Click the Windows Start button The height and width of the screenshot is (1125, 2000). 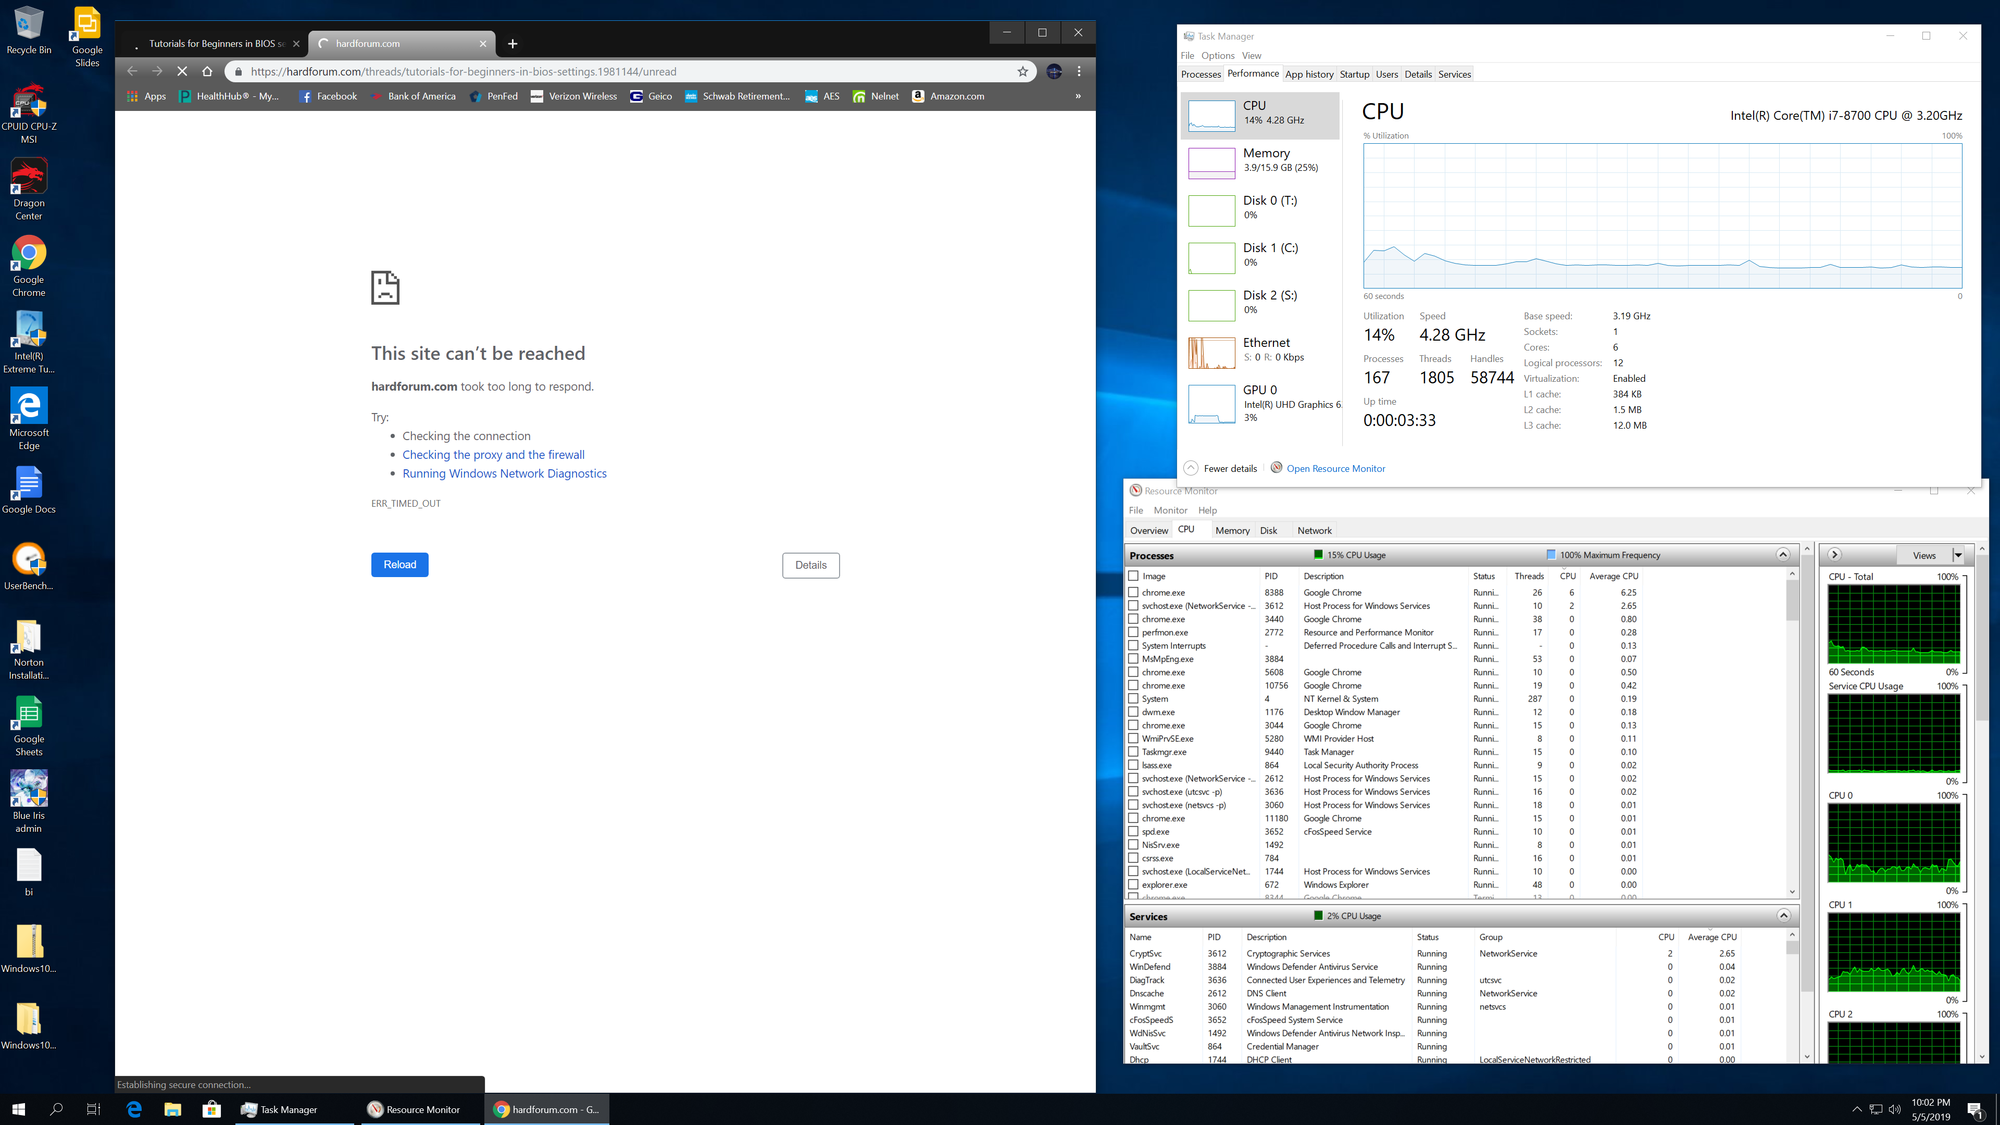point(18,1109)
